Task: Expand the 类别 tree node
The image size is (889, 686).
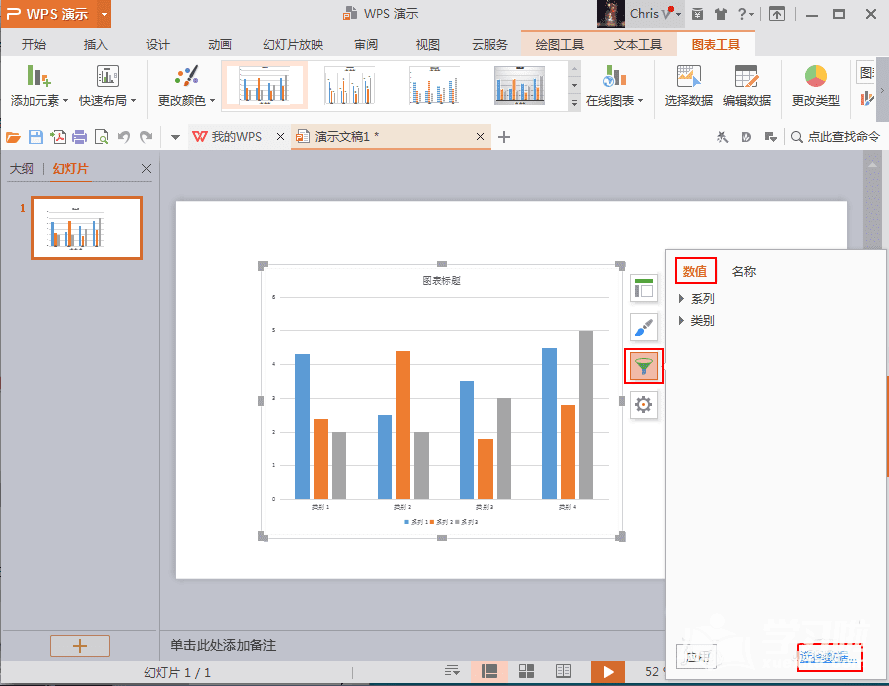Action: [682, 321]
